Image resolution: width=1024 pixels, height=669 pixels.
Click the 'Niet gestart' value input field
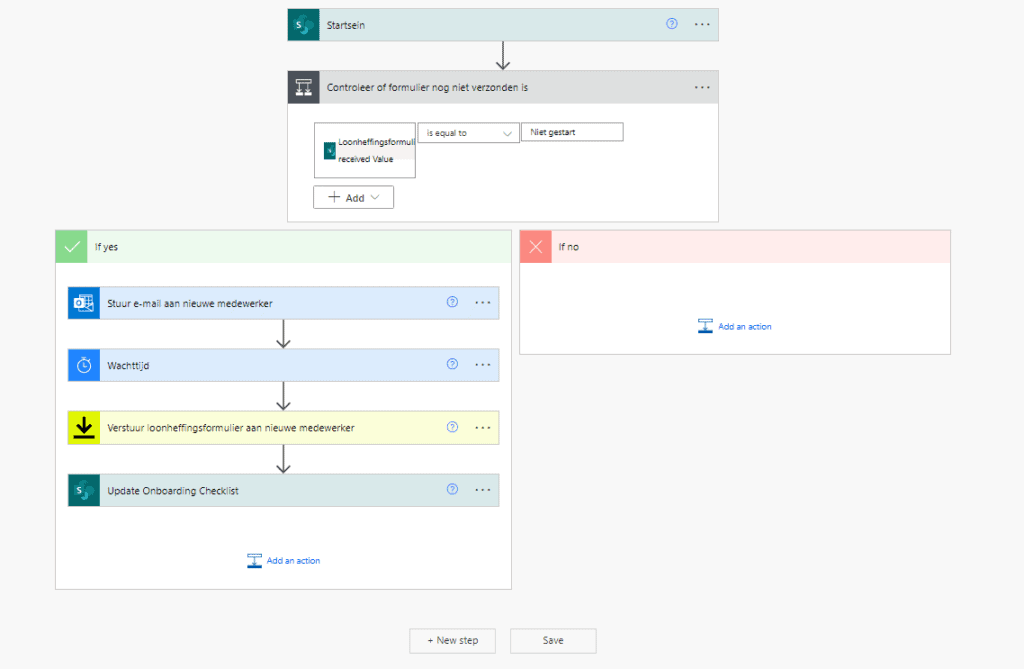click(x=578, y=132)
